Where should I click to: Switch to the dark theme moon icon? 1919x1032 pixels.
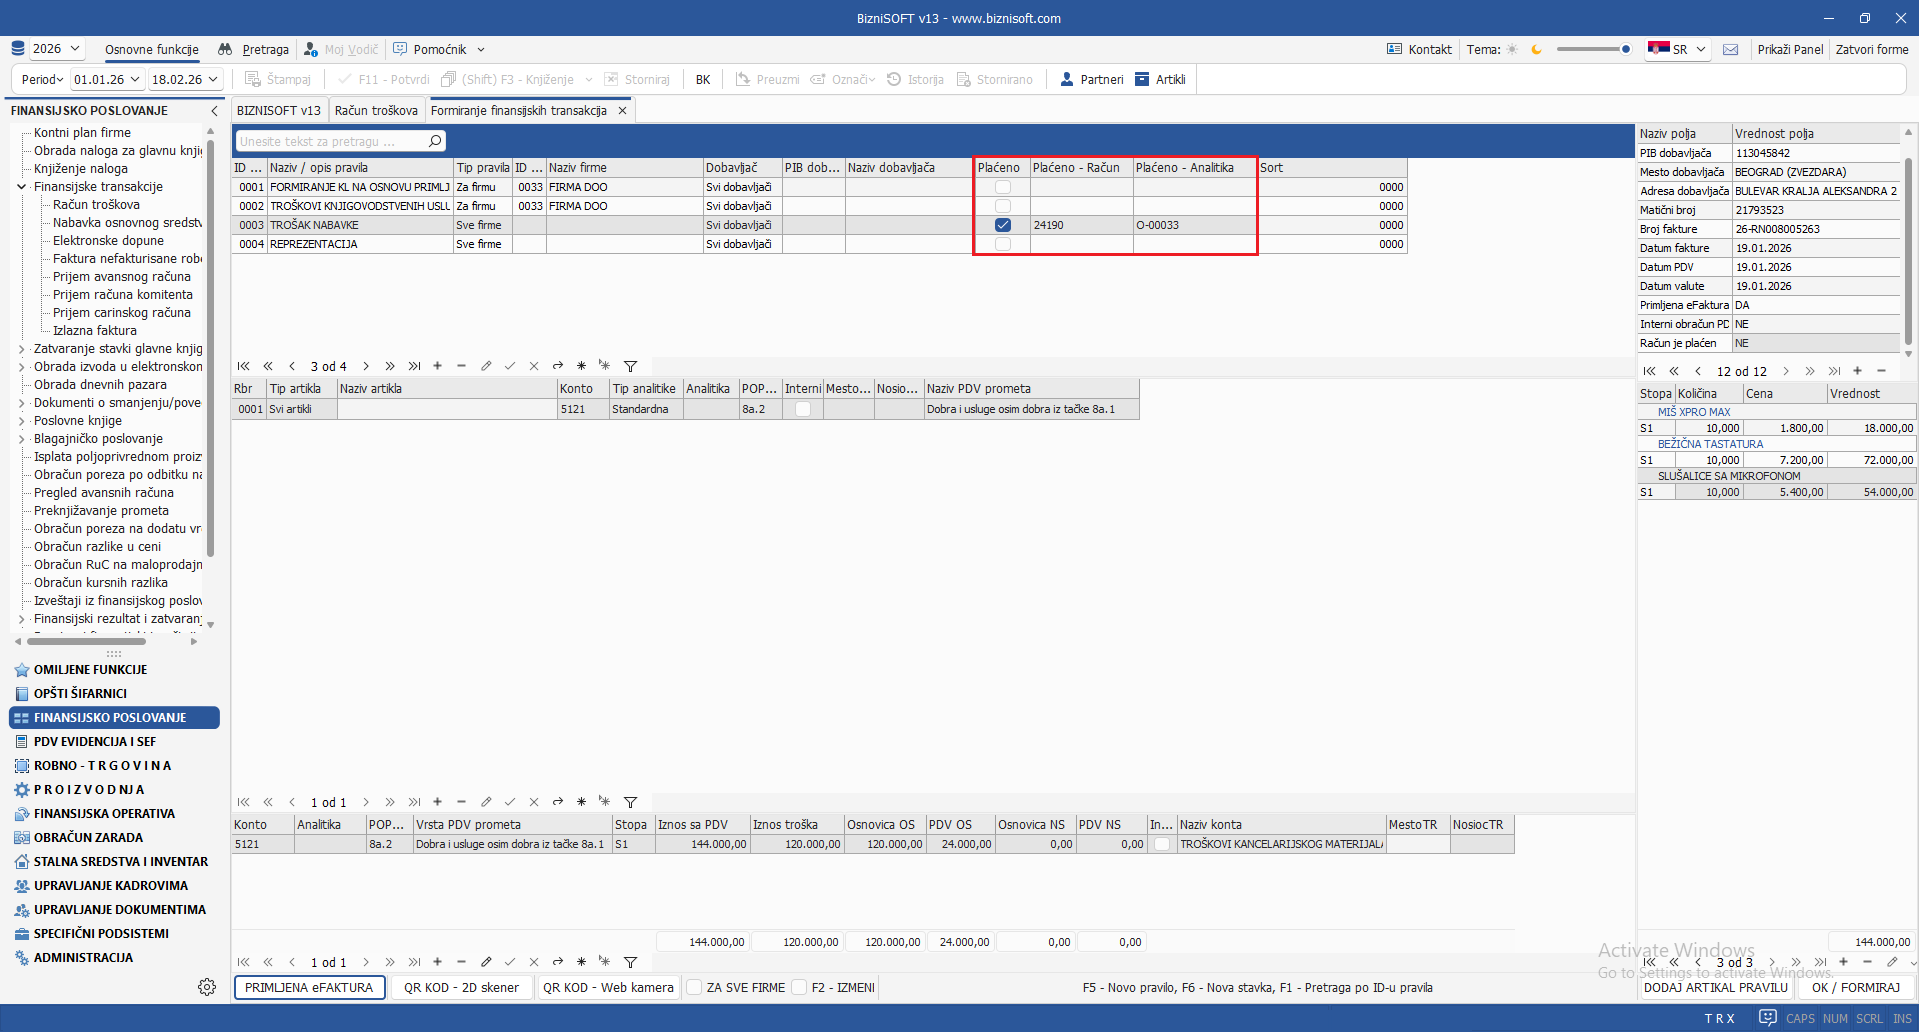pyautogui.click(x=1537, y=49)
